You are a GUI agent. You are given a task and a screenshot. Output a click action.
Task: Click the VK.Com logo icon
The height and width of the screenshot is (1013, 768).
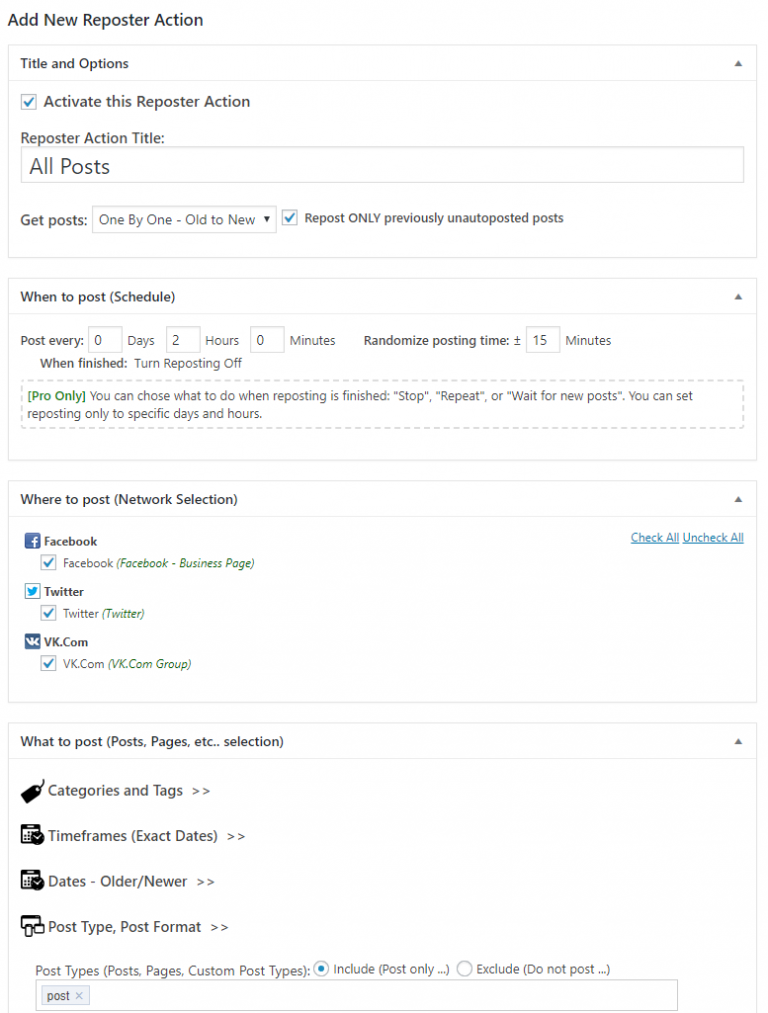[32, 642]
